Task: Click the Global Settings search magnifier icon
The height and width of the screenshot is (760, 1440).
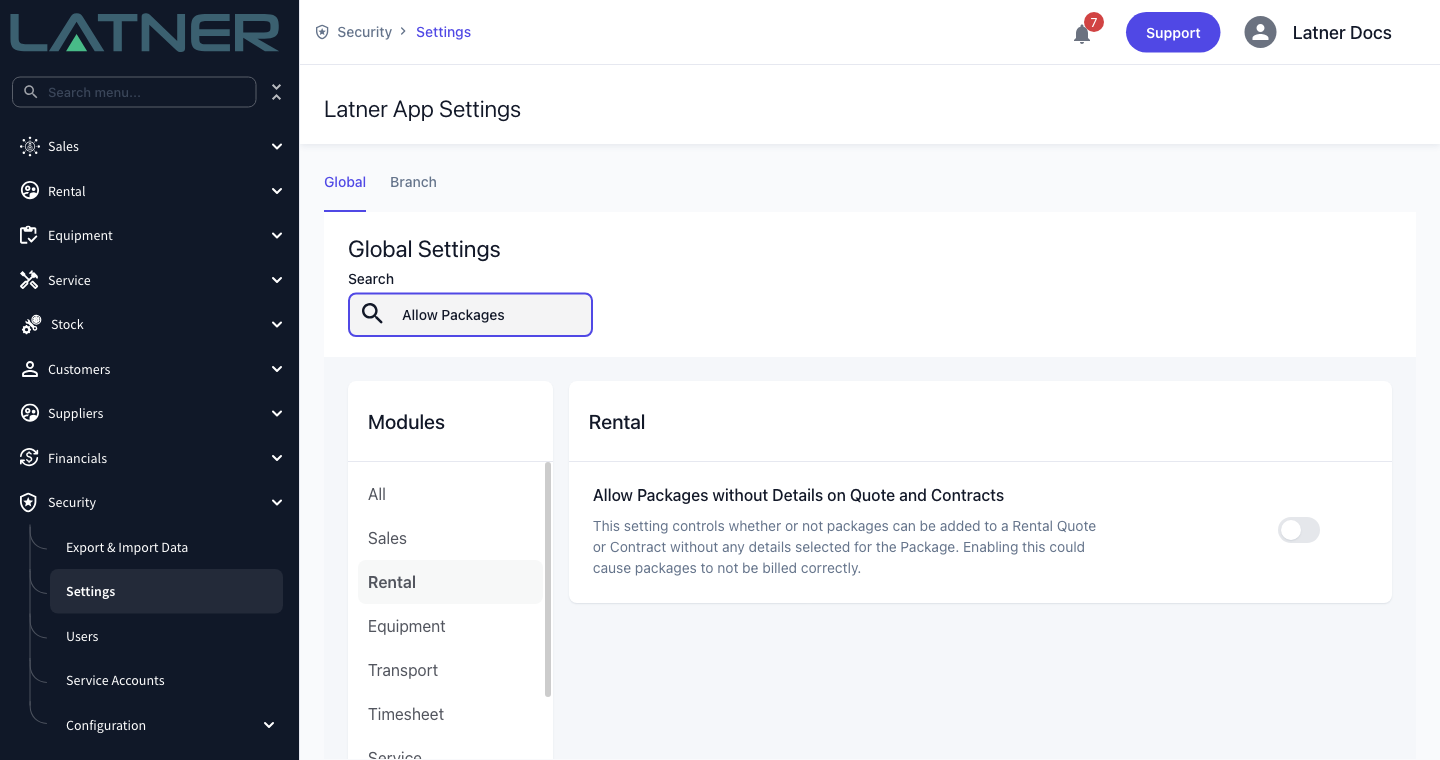Action: pos(372,314)
